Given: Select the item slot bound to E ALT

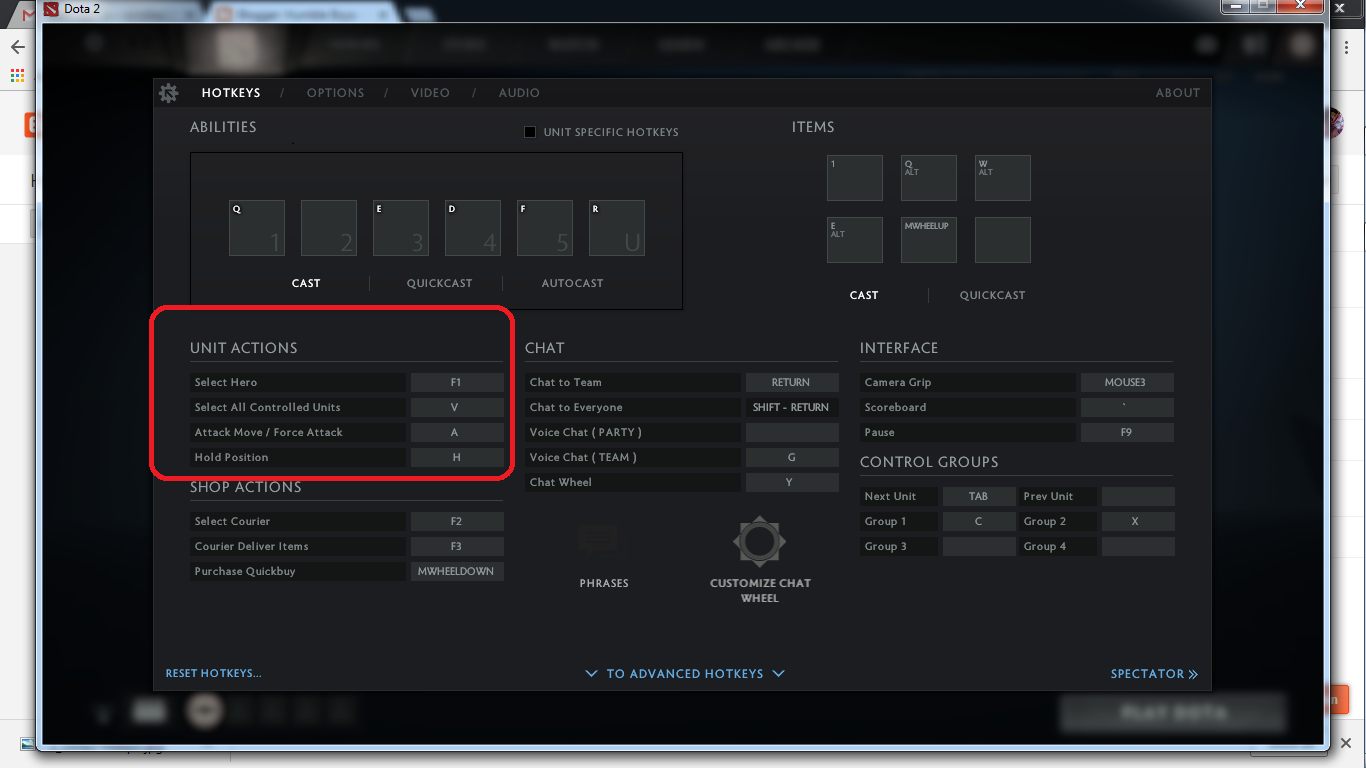Looking at the screenshot, I should [855, 240].
